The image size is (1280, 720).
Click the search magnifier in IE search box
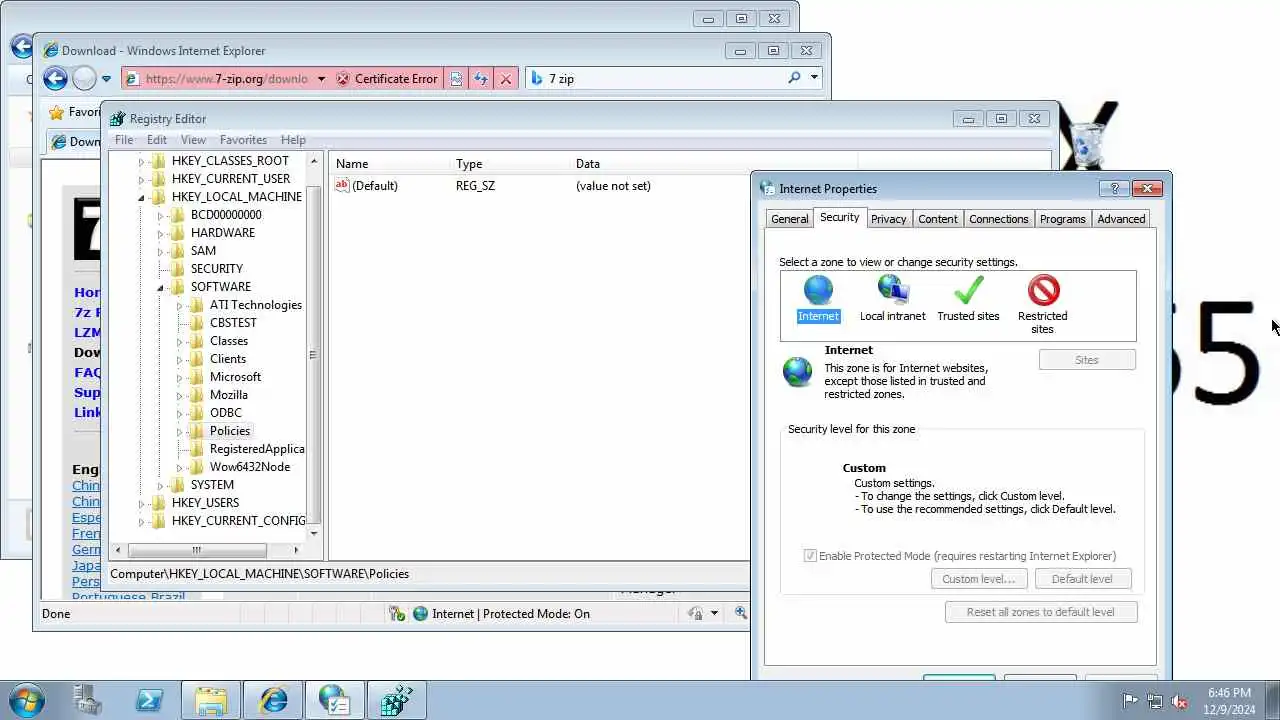(x=794, y=78)
